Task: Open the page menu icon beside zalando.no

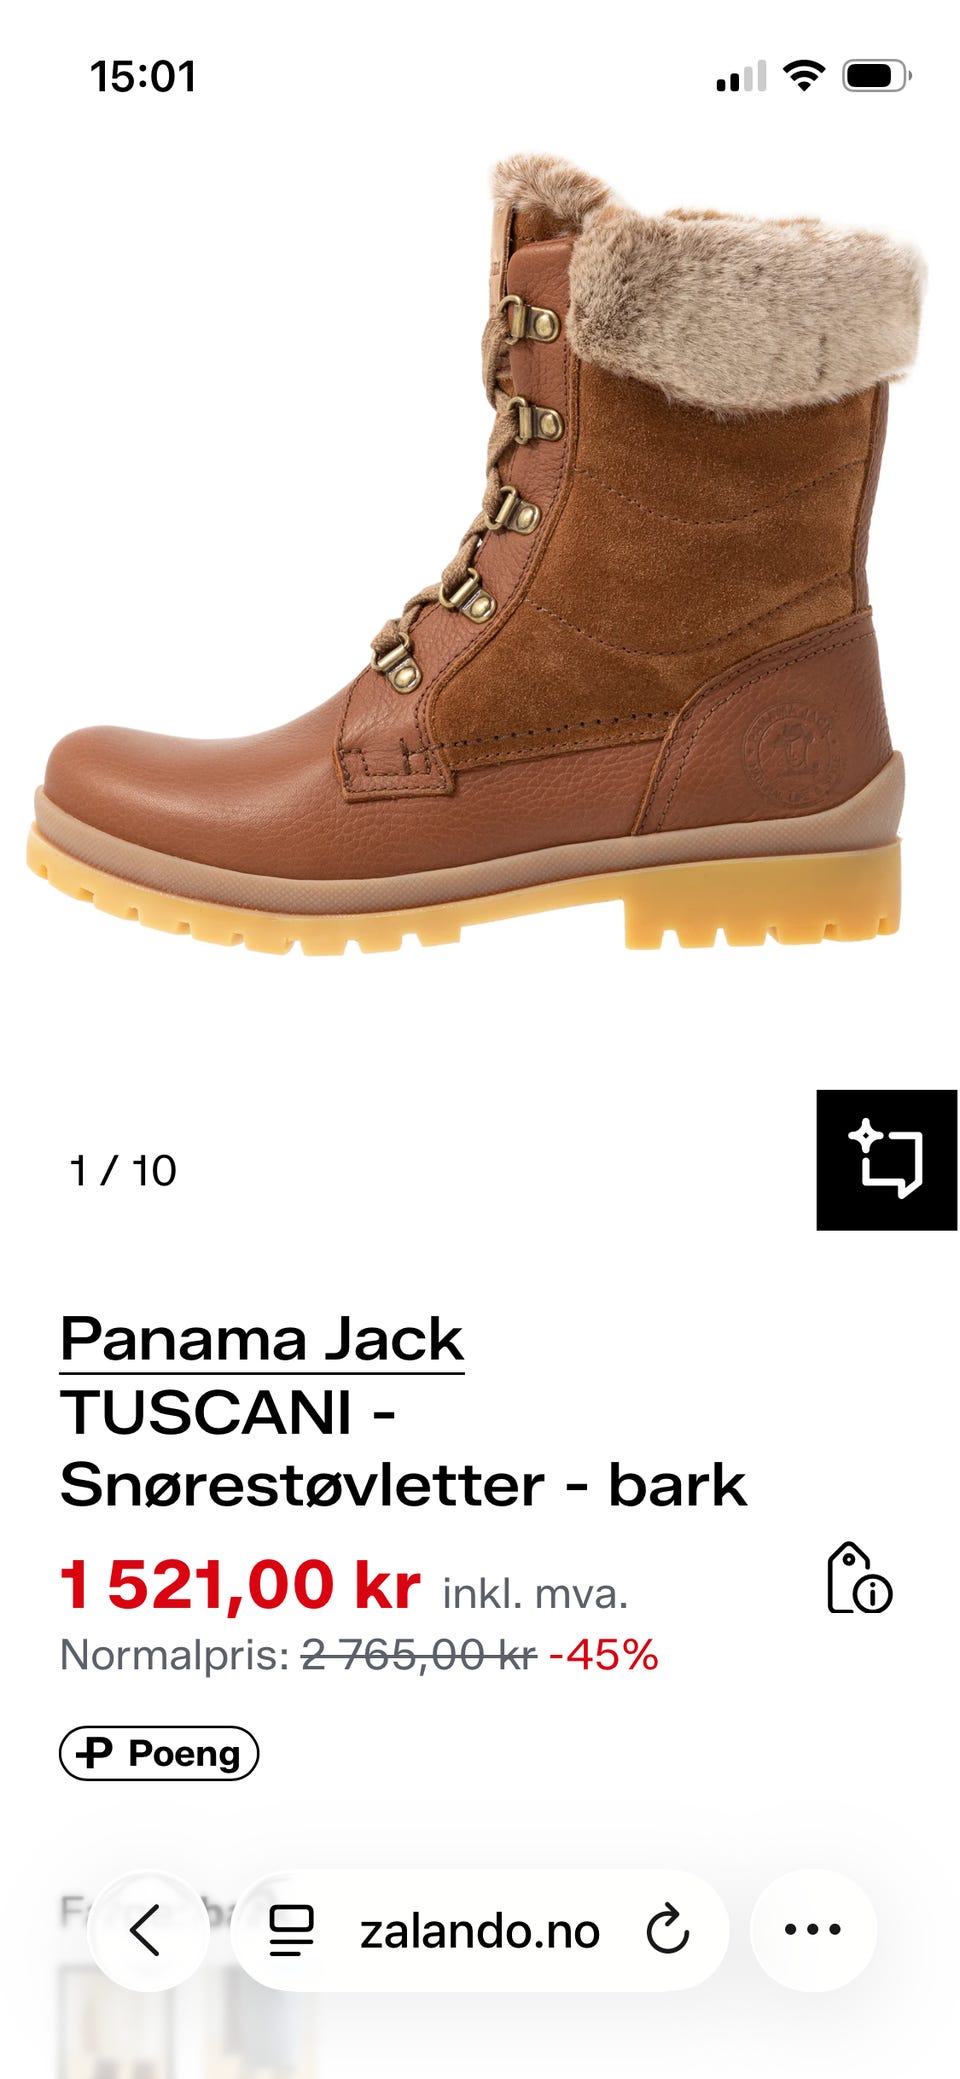Action: point(292,1930)
